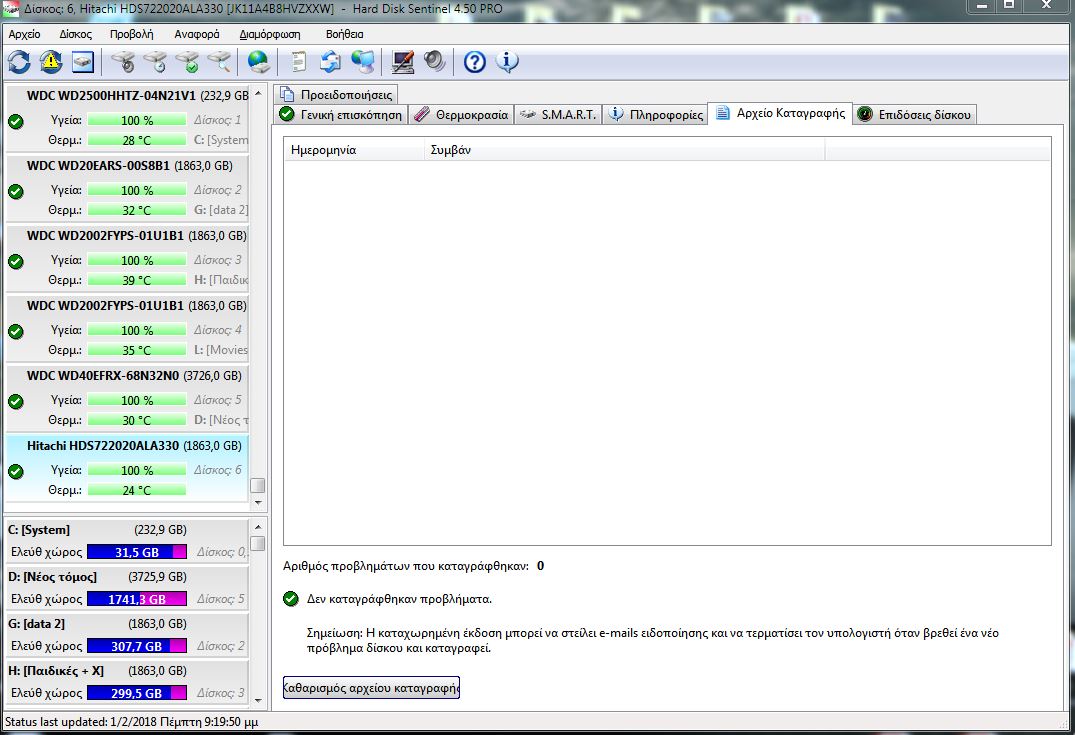Open the Δίσκος menu

pyautogui.click(x=75, y=34)
